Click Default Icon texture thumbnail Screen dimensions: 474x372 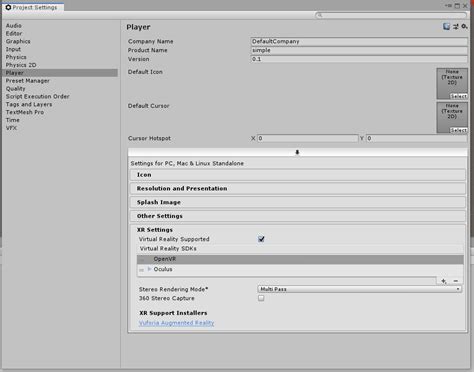tap(452, 83)
